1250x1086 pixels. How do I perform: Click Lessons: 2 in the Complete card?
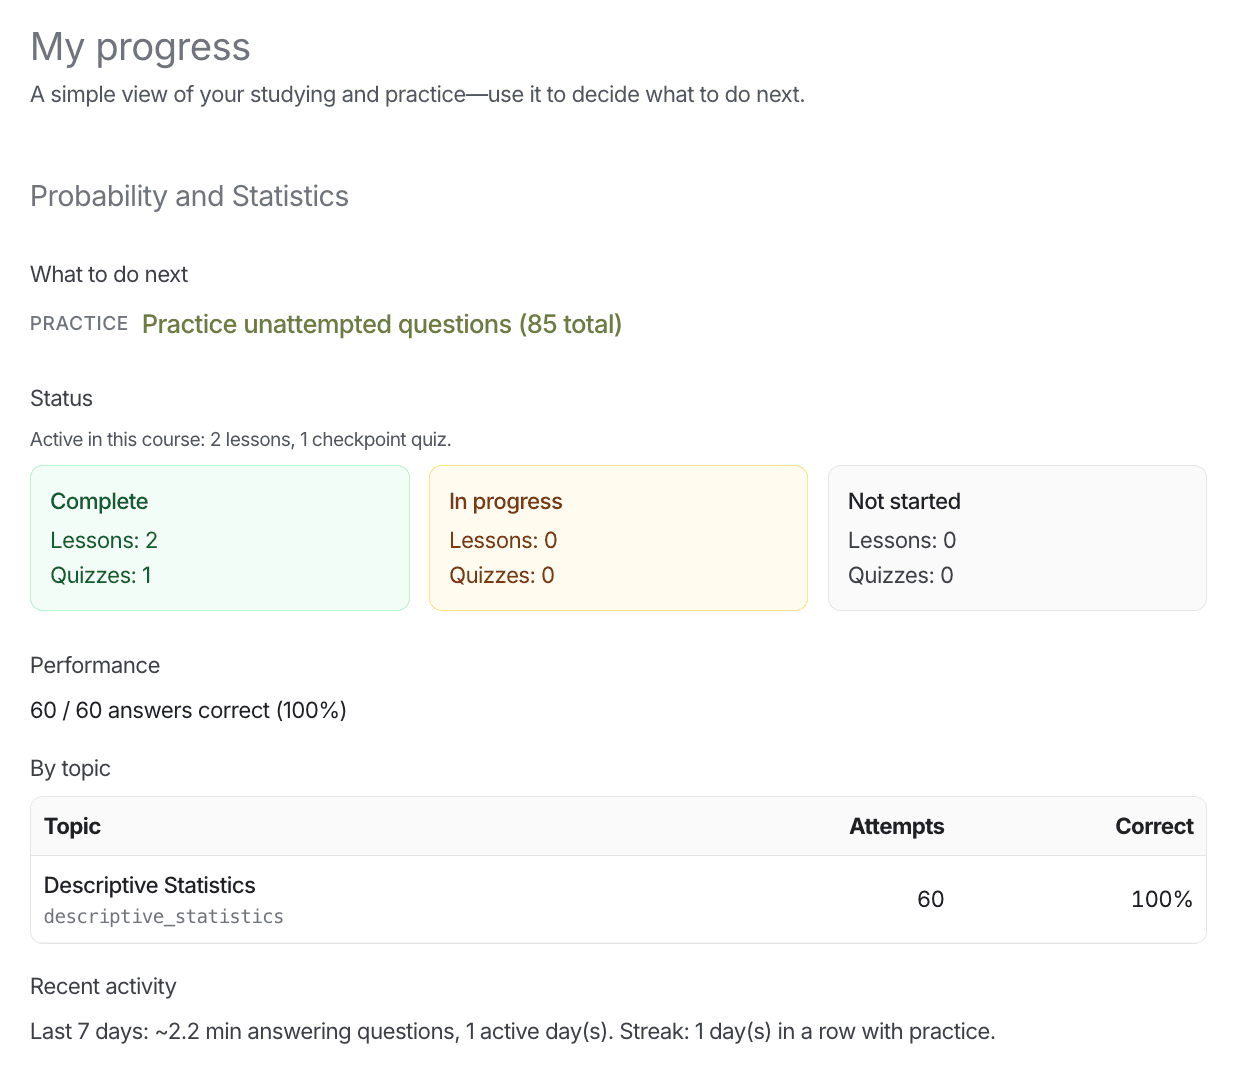[104, 540]
